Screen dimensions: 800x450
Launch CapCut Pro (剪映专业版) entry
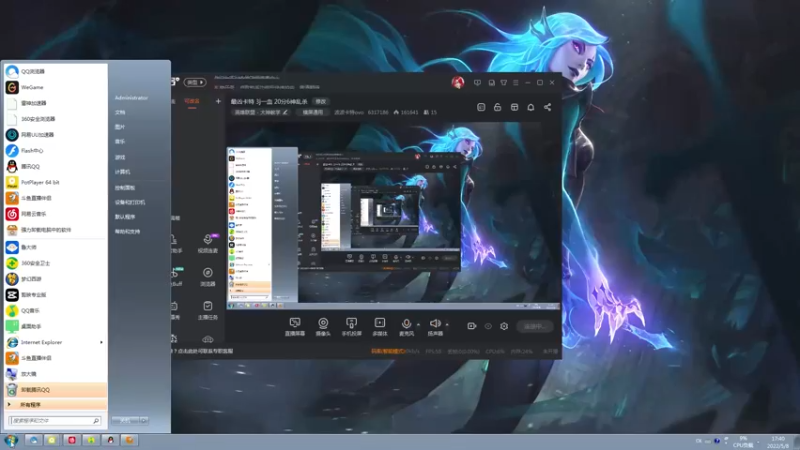55,294
